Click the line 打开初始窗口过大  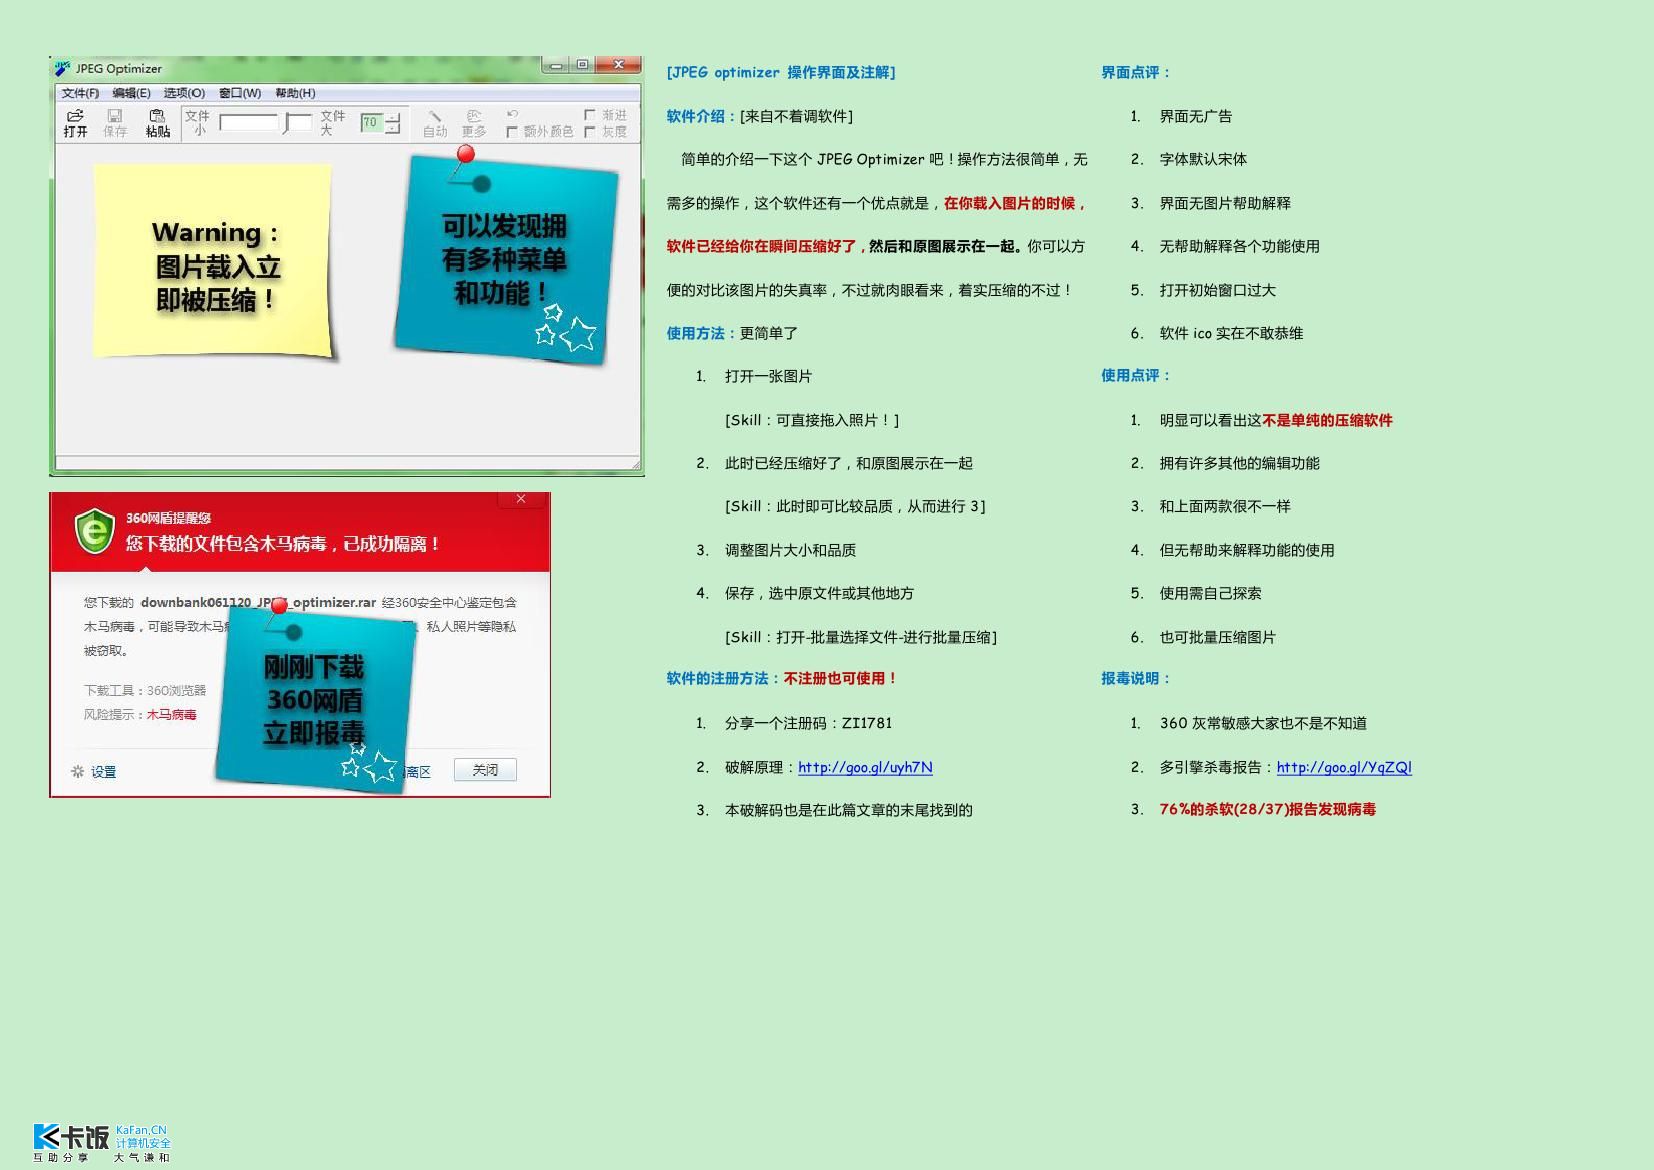[1217, 290]
